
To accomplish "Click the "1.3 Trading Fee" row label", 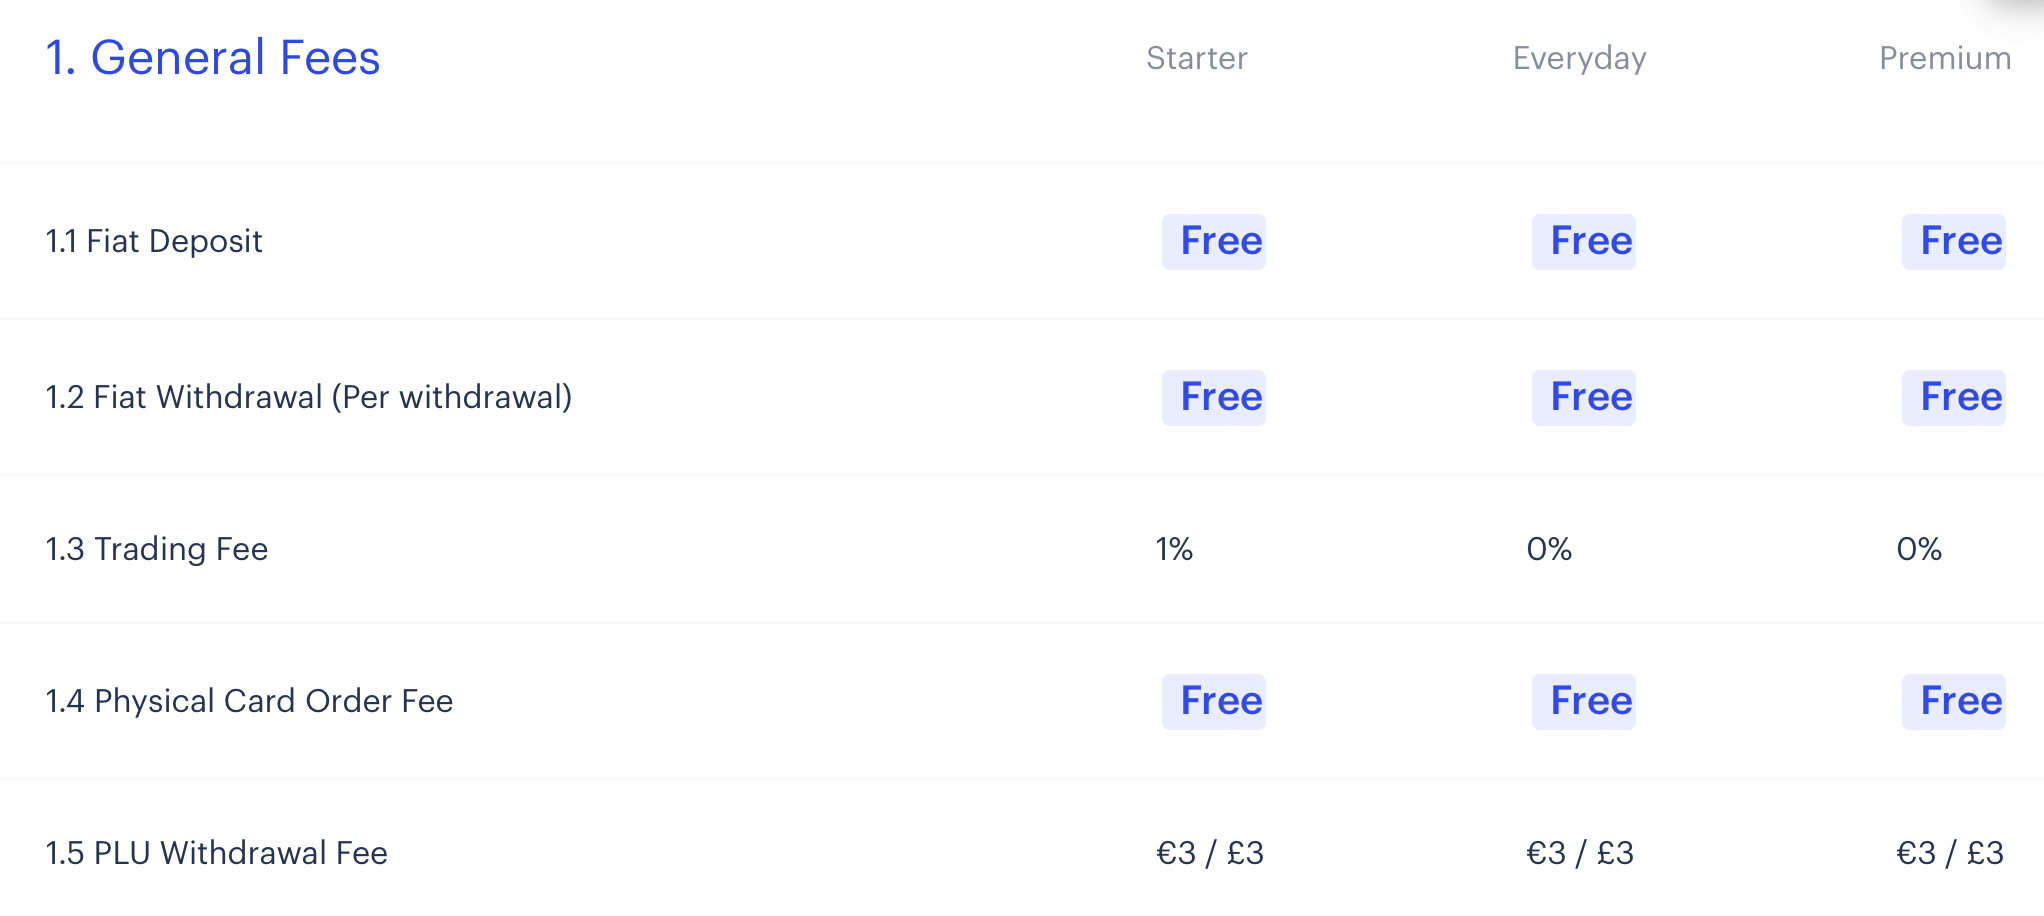I will point(157,550).
